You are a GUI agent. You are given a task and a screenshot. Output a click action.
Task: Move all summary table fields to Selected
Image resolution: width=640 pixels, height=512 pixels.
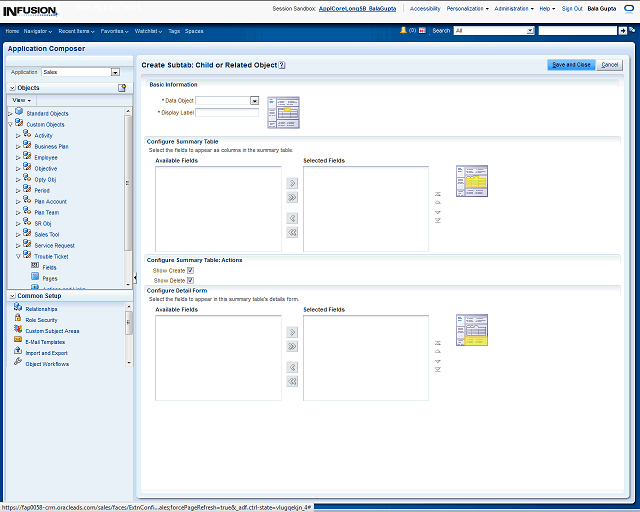(292, 198)
